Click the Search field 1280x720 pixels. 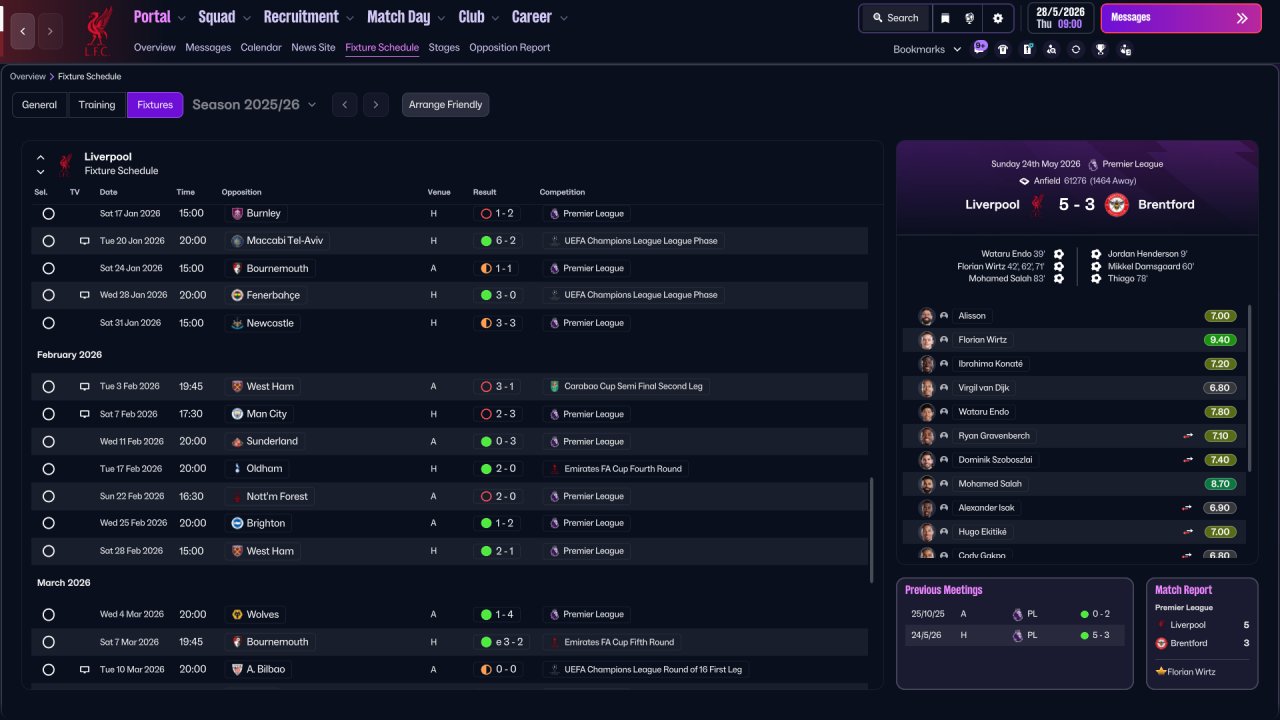point(895,18)
